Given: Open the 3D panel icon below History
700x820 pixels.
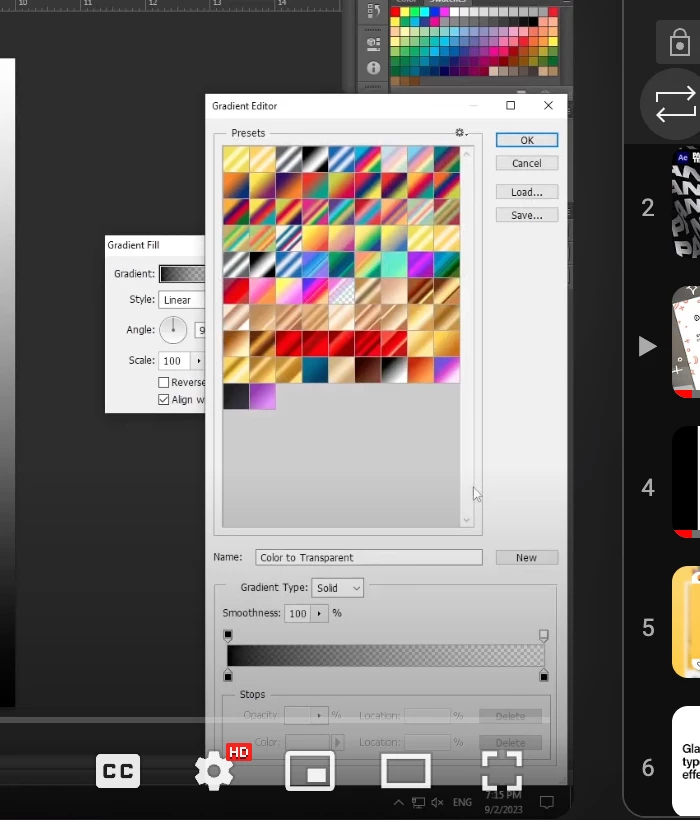Looking at the screenshot, I should tap(373, 43).
